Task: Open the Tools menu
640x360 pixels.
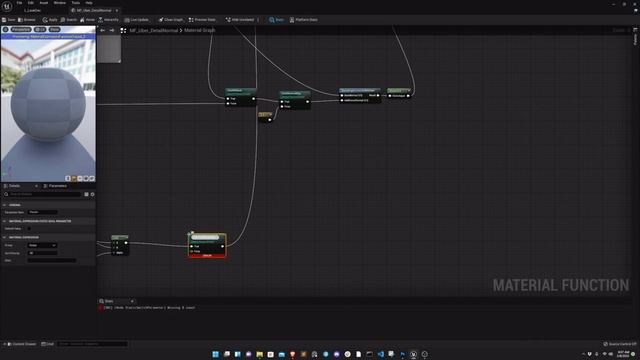Action: (x=76, y=3)
